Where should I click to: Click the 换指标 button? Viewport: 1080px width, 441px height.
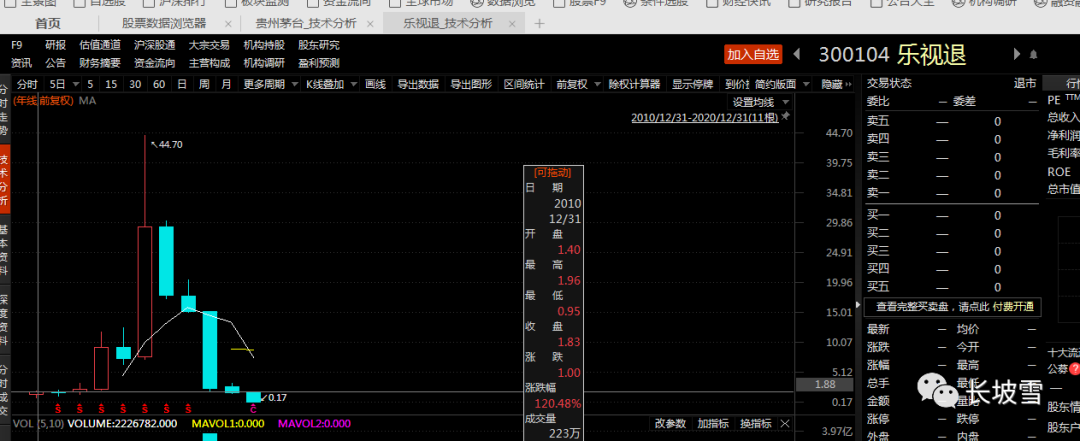756,423
